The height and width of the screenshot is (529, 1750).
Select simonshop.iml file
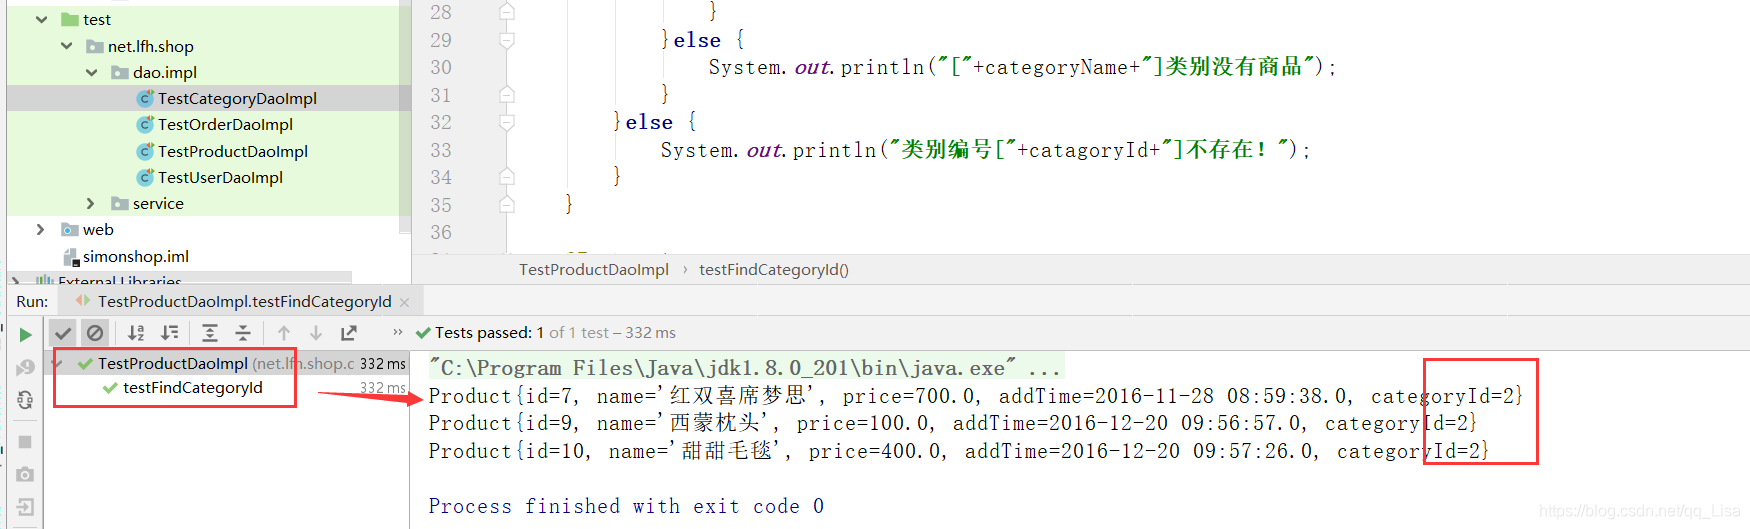pos(135,256)
